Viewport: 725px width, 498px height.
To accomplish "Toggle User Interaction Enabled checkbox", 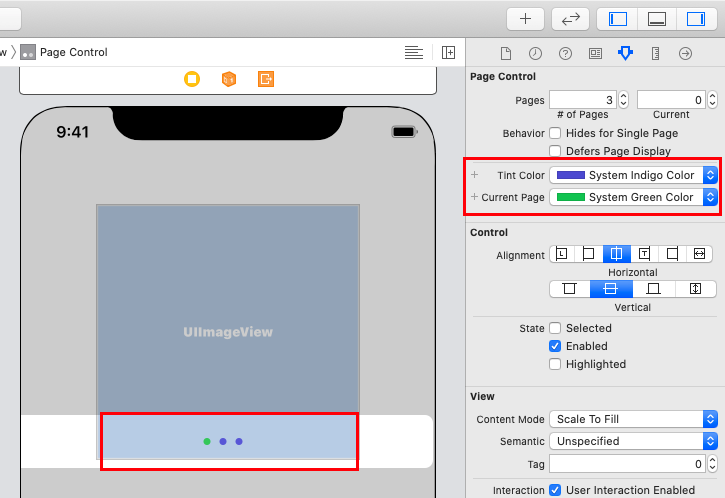I will point(555,490).
